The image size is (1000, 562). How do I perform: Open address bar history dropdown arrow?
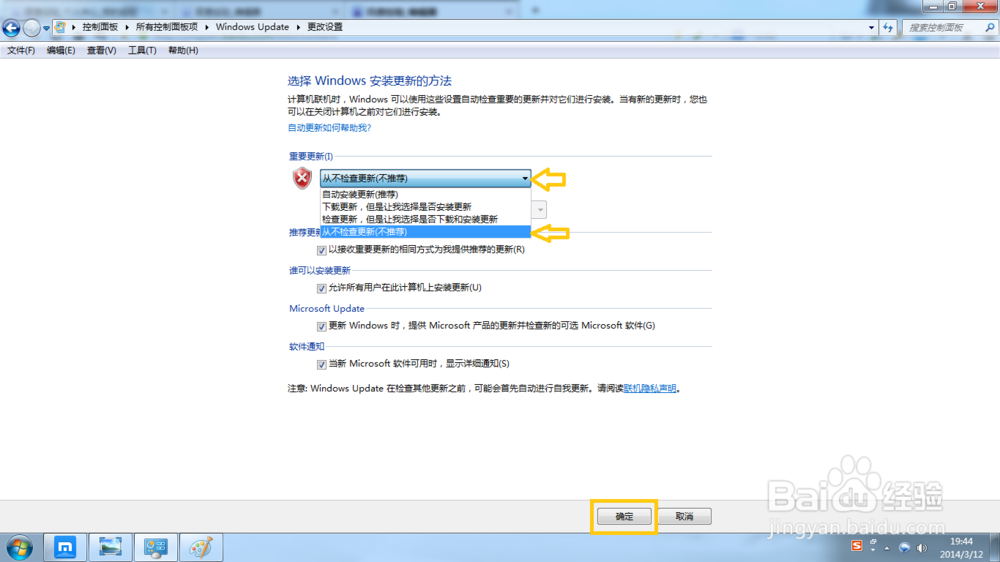coord(871,27)
